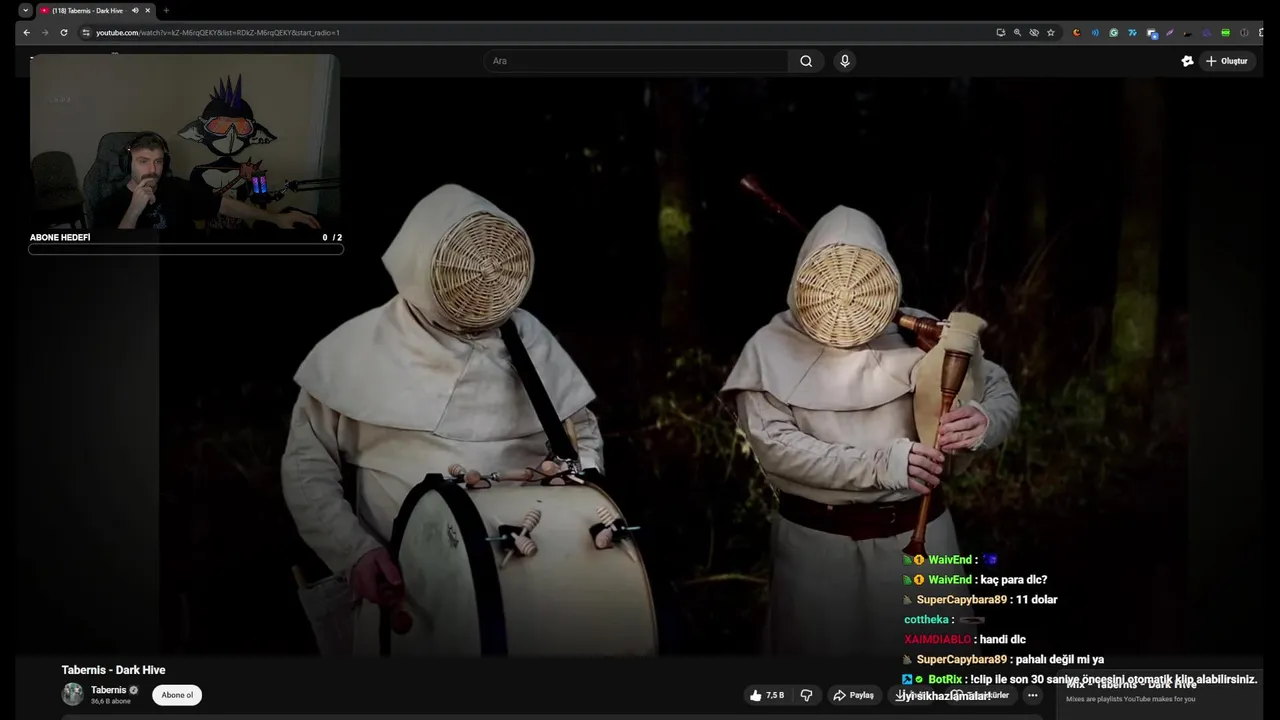Screen dimensions: 1280x720
Task: Click the install app icon in address bar
Action: (x=1001, y=32)
